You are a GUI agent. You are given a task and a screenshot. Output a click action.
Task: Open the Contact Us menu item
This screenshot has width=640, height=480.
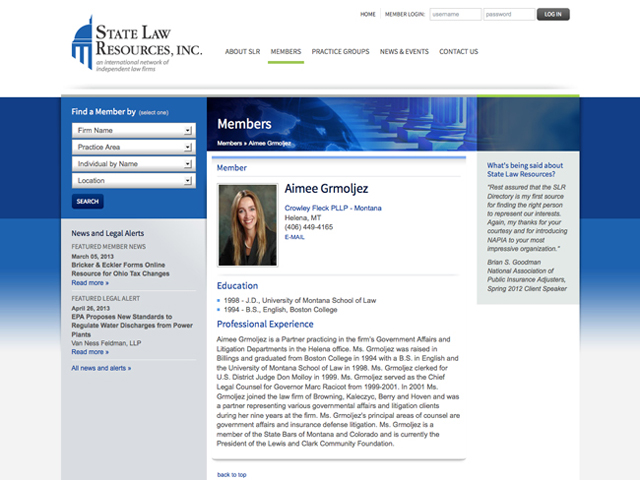pyautogui.click(x=458, y=51)
